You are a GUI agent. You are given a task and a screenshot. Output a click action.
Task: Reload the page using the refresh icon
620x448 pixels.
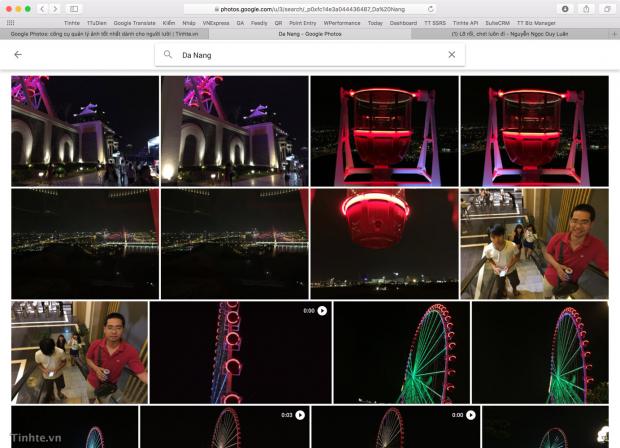[431, 9]
